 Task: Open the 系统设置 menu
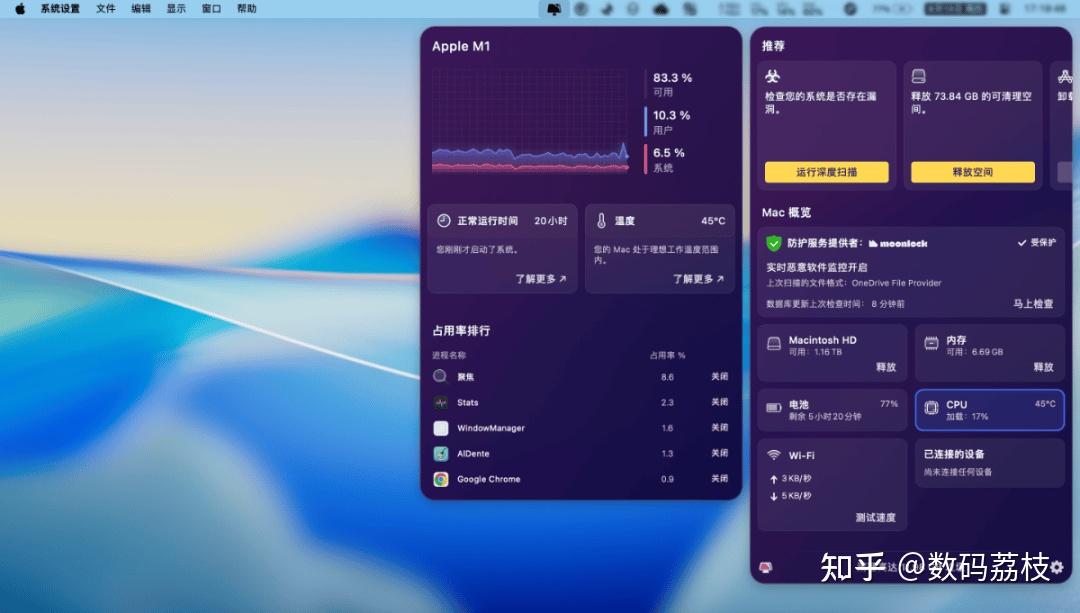[x=60, y=9]
